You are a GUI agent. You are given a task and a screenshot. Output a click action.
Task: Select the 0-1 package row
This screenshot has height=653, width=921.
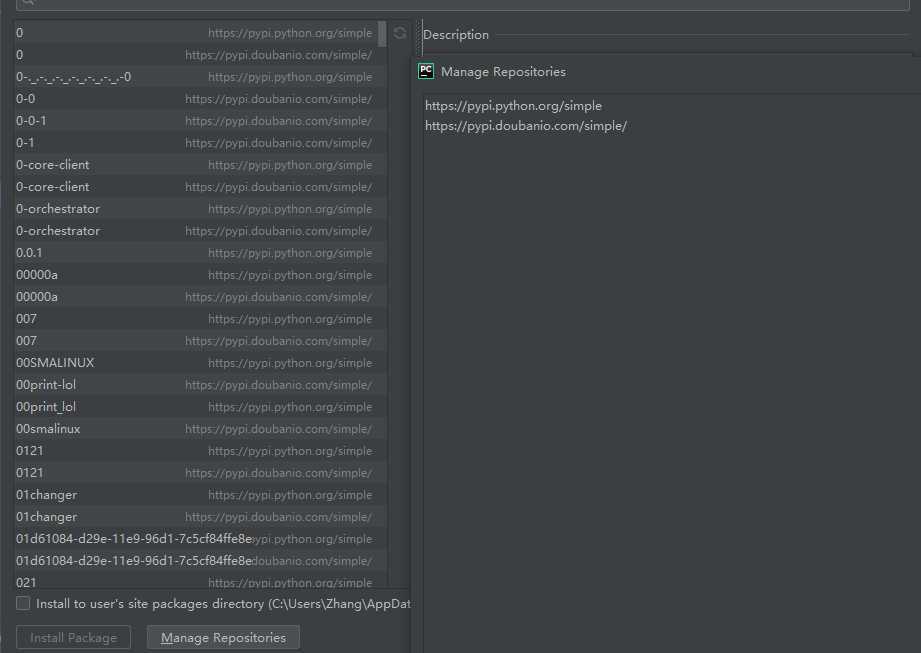click(x=200, y=143)
